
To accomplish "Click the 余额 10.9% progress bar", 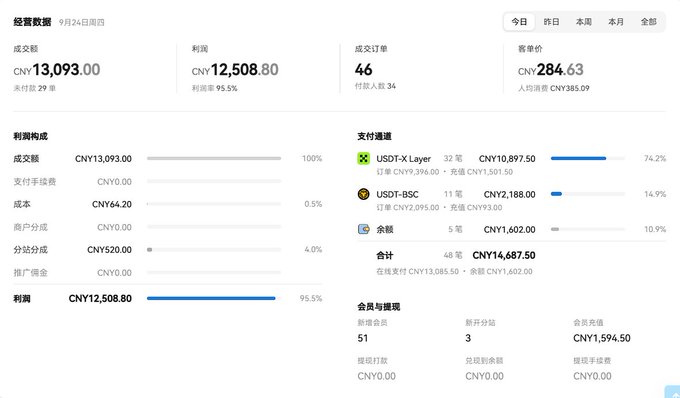I will click(x=588, y=229).
